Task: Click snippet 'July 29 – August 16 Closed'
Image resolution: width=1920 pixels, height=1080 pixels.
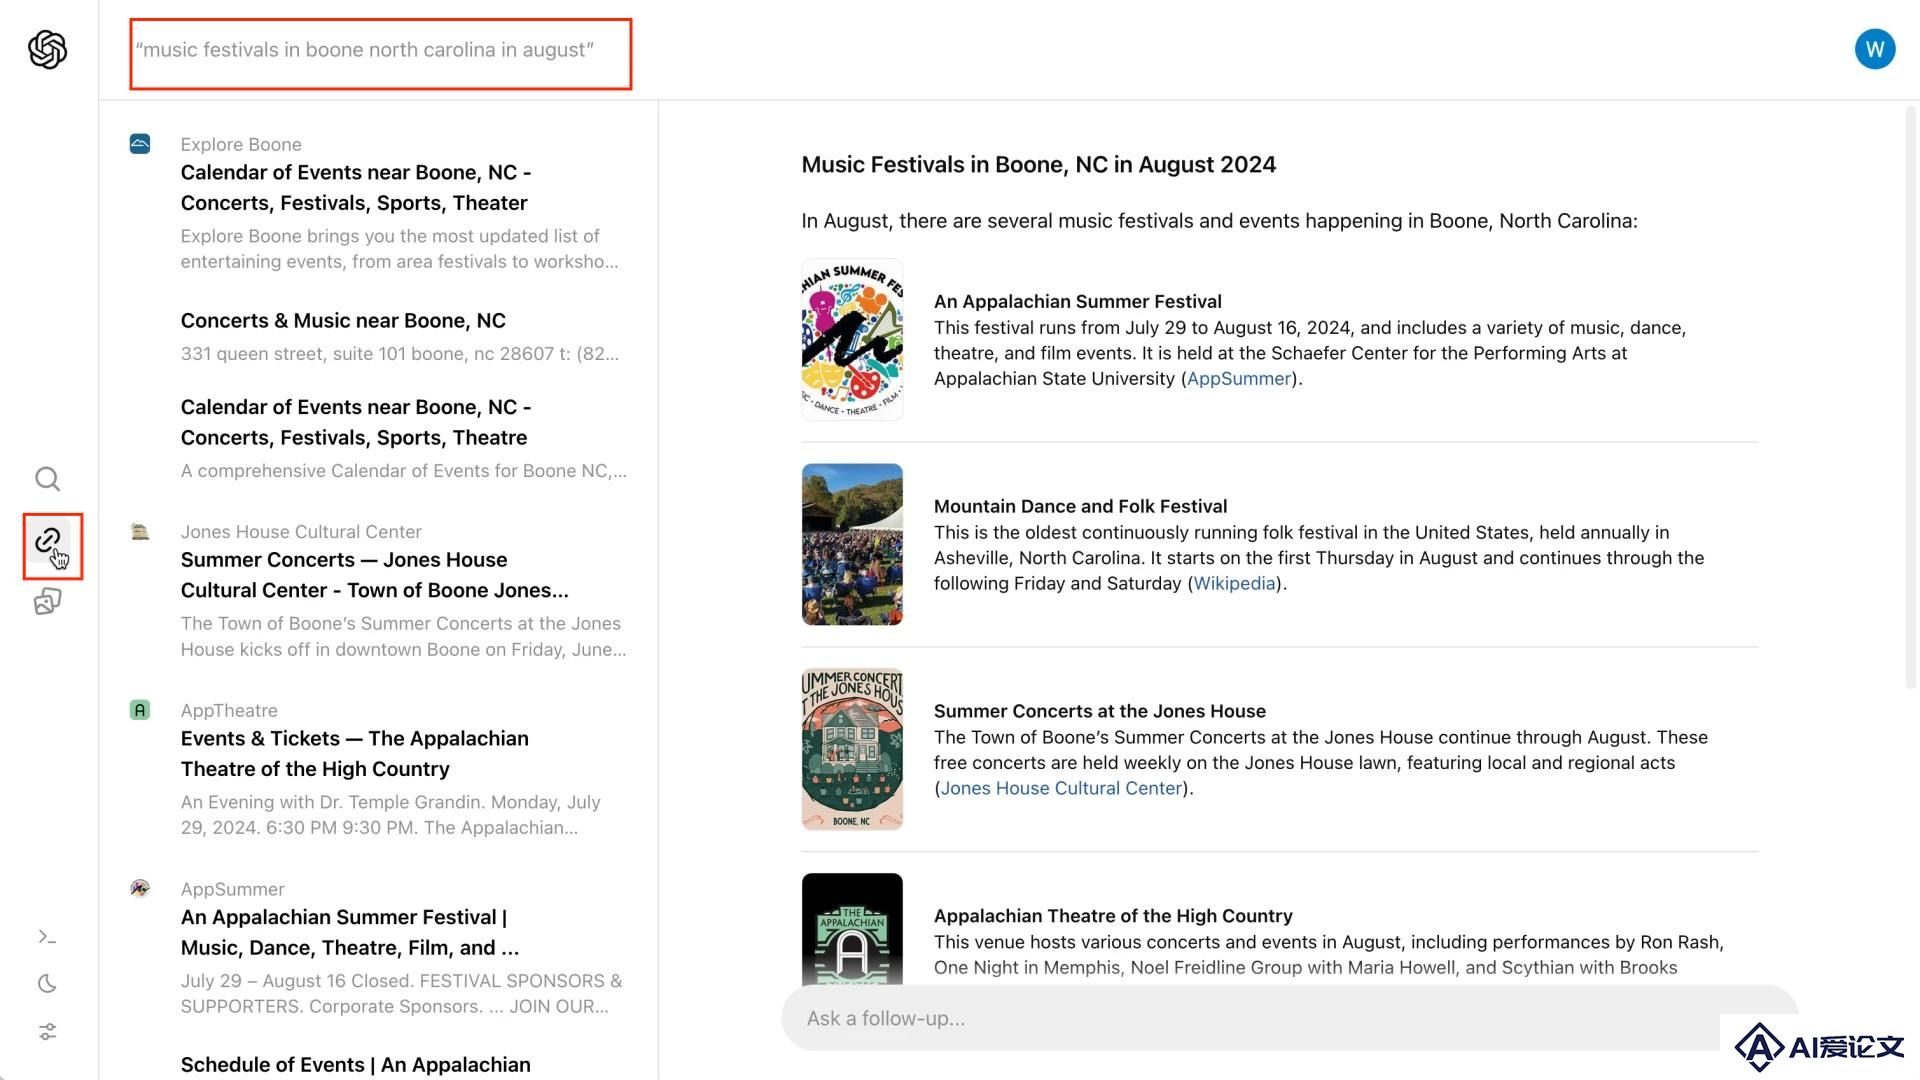Action: point(402,993)
